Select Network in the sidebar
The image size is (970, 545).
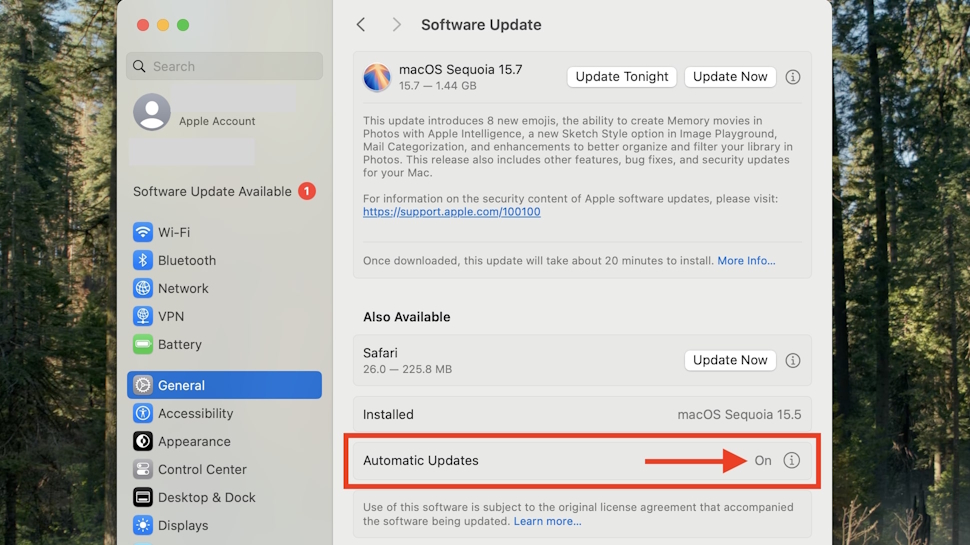pos(225,288)
